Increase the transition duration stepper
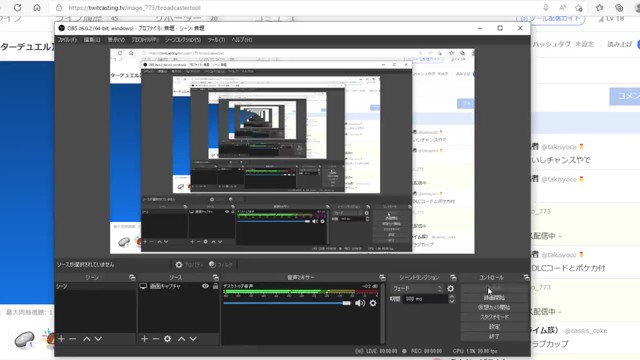 tap(451, 296)
